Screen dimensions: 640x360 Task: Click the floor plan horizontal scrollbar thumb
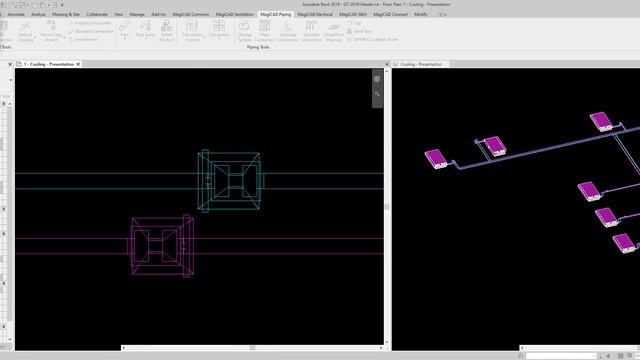tap(253, 348)
